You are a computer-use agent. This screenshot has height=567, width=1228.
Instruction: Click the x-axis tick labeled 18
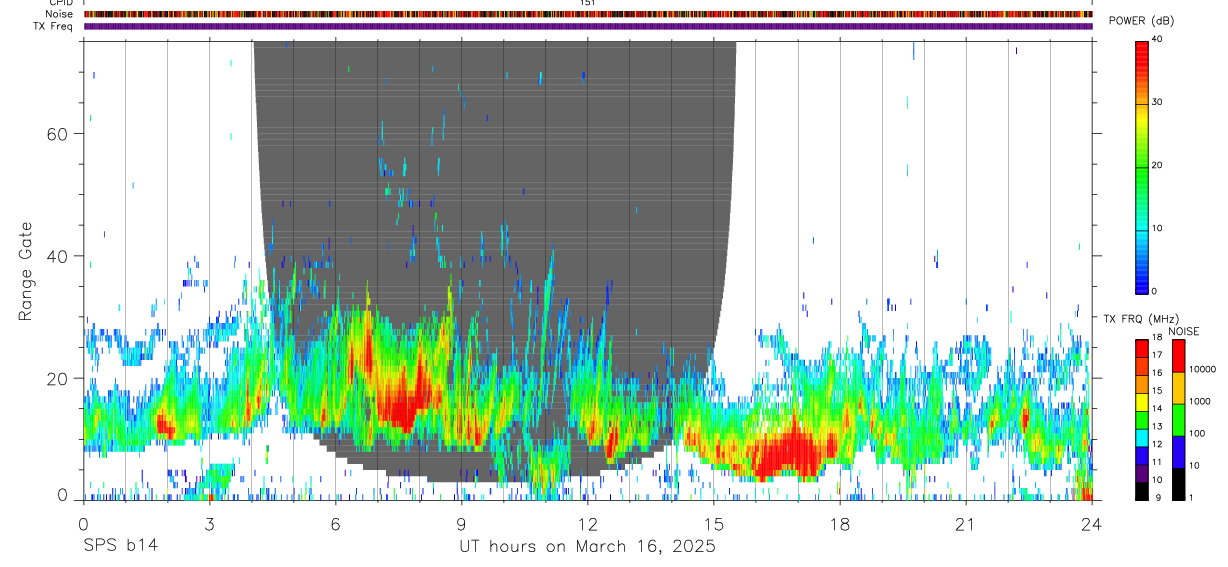pyautogui.click(x=840, y=524)
